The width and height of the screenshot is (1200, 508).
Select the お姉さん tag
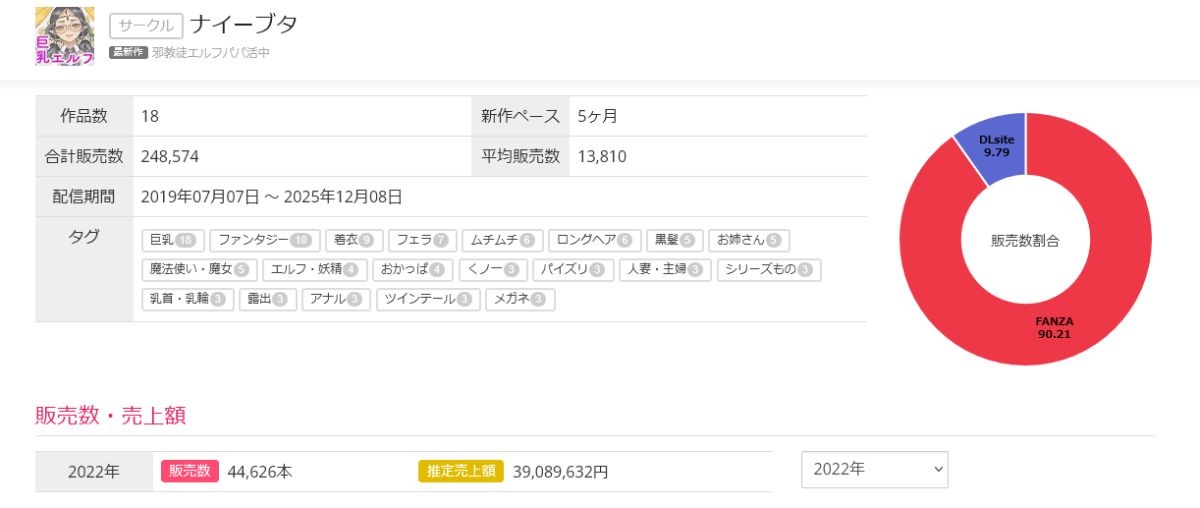click(x=748, y=240)
